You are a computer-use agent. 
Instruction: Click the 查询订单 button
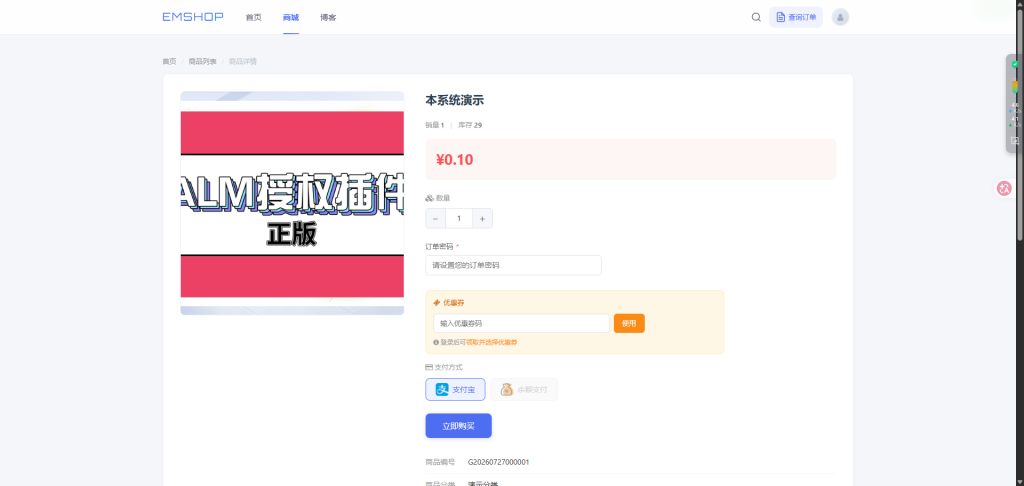pos(795,17)
